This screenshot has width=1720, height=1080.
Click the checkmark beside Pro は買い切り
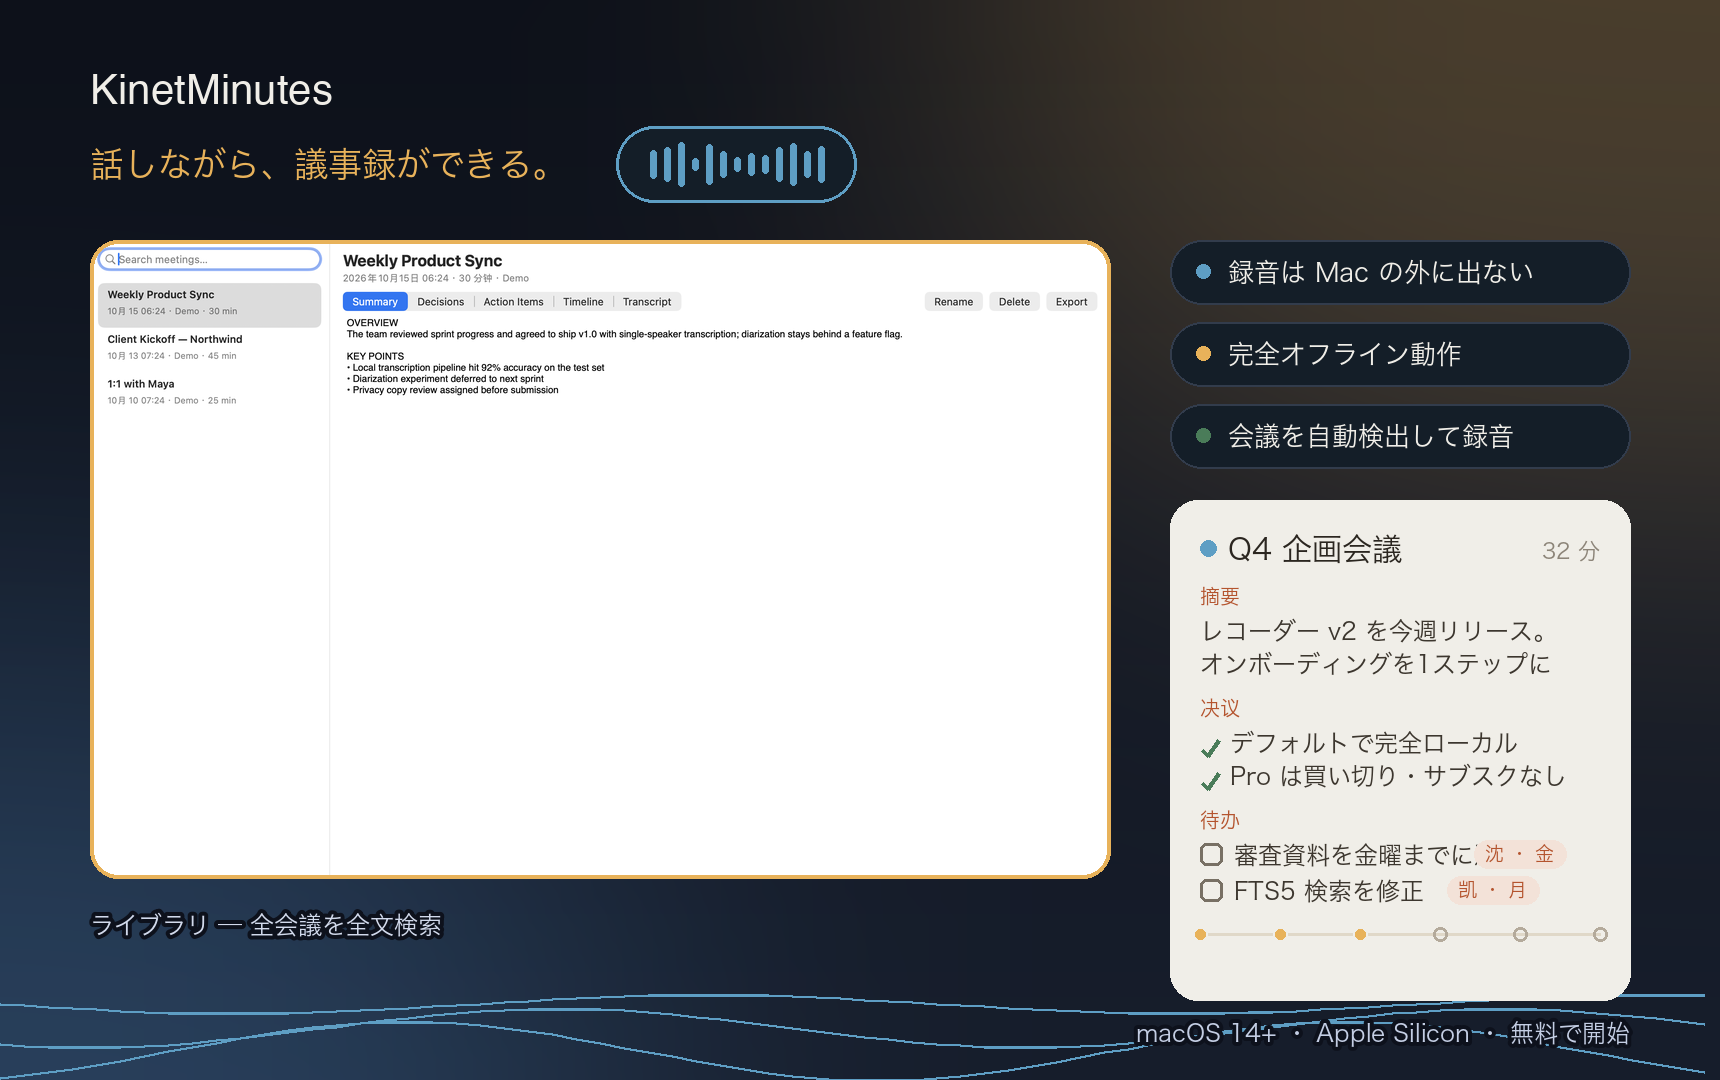pyautogui.click(x=1211, y=780)
